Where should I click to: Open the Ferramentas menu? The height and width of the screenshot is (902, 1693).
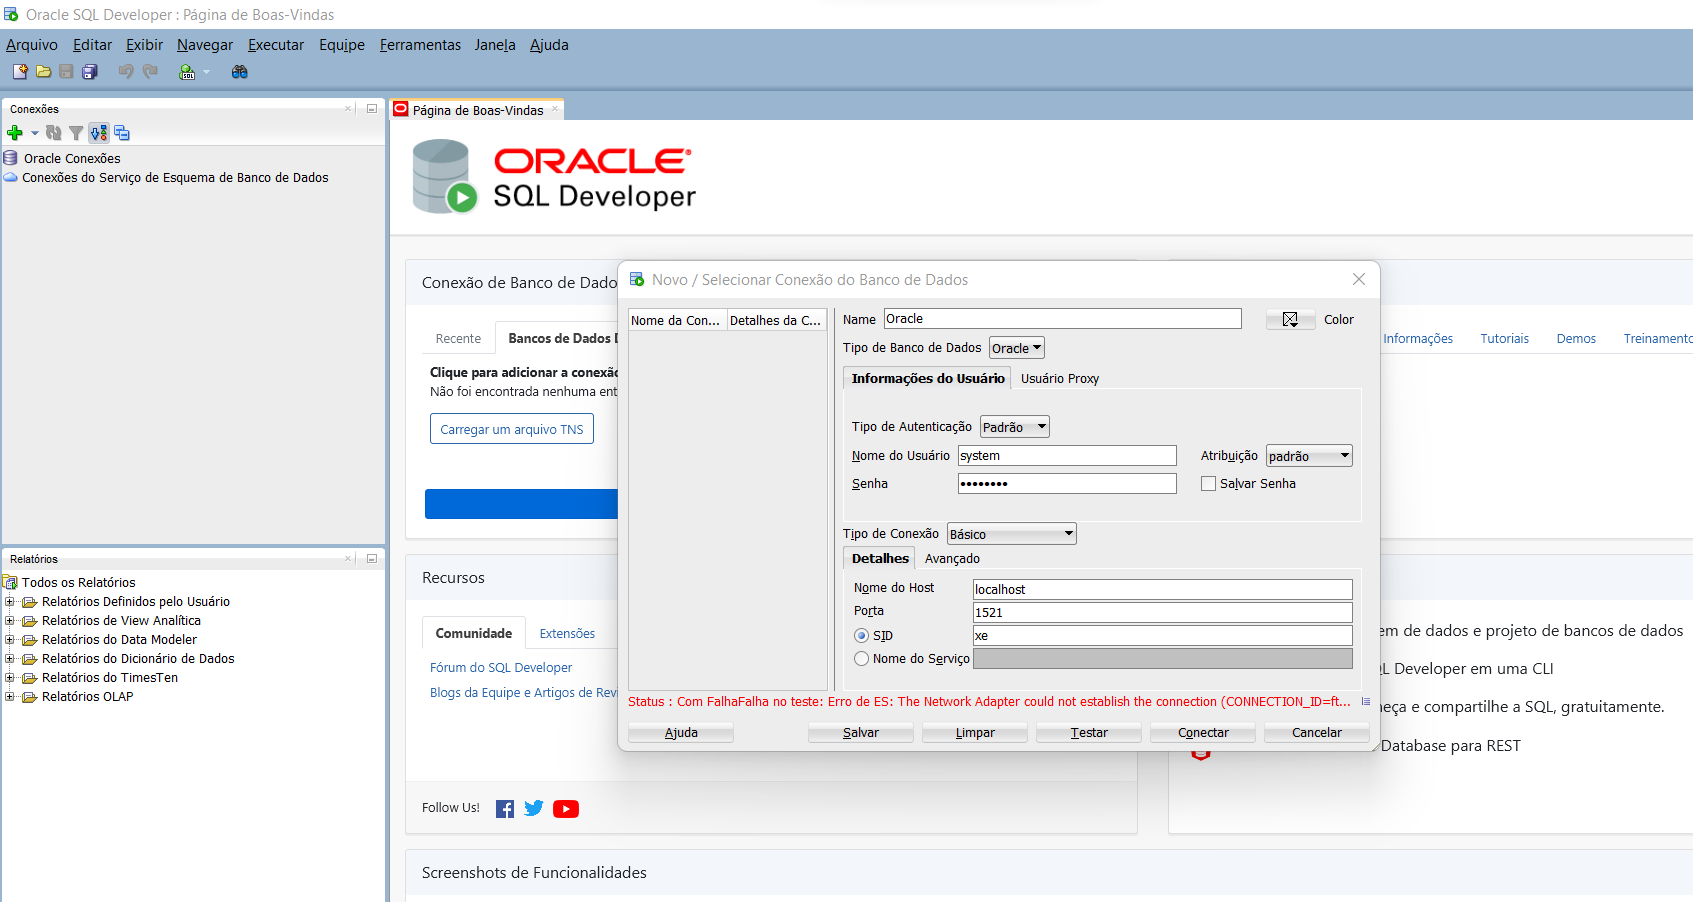[x=420, y=45]
